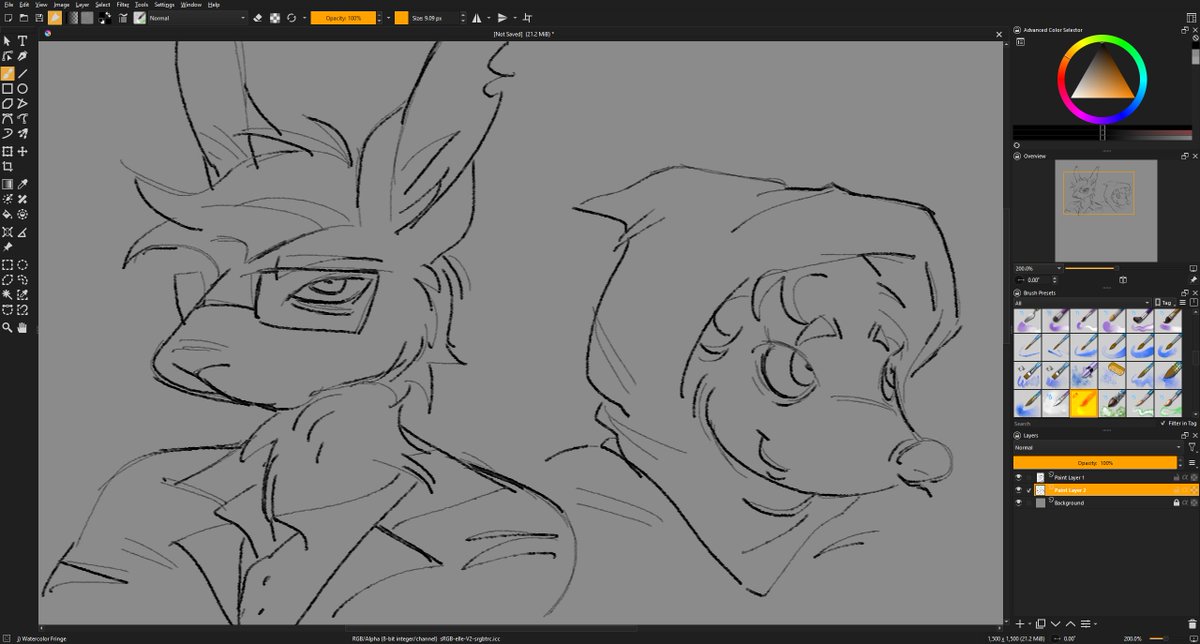
Task: Open the Filter menu
Action: pos(123,4)
